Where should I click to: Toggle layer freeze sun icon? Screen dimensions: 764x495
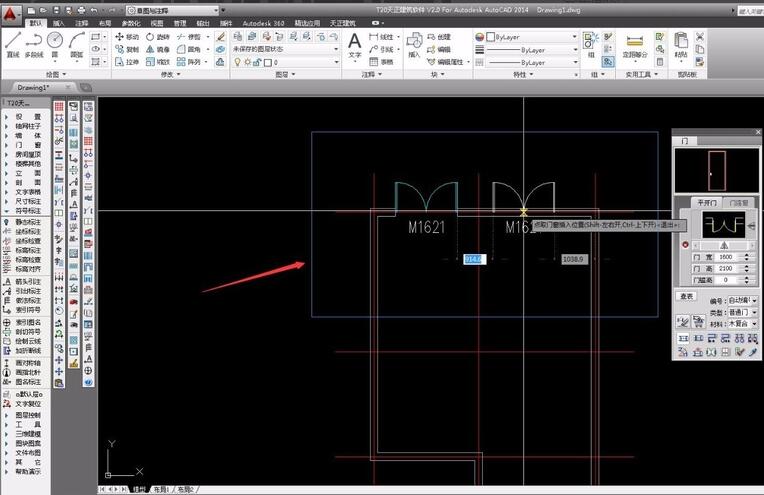(248, 62)
